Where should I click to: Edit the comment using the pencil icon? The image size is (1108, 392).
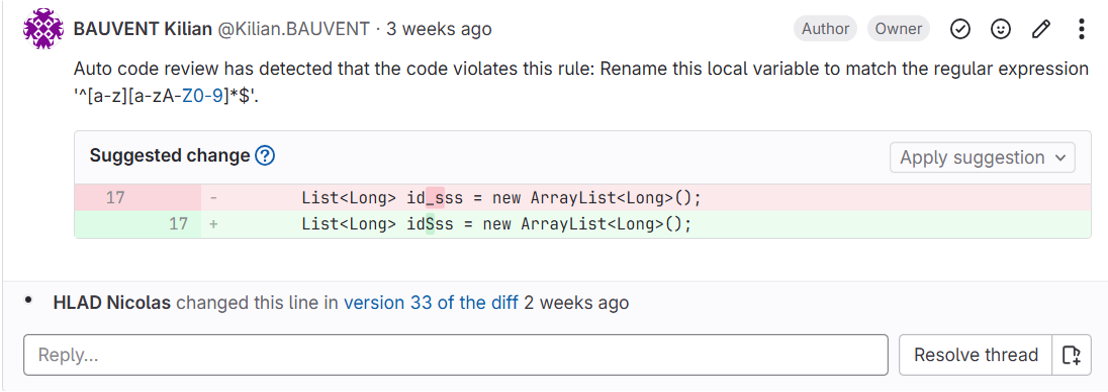click(1040, 29)
